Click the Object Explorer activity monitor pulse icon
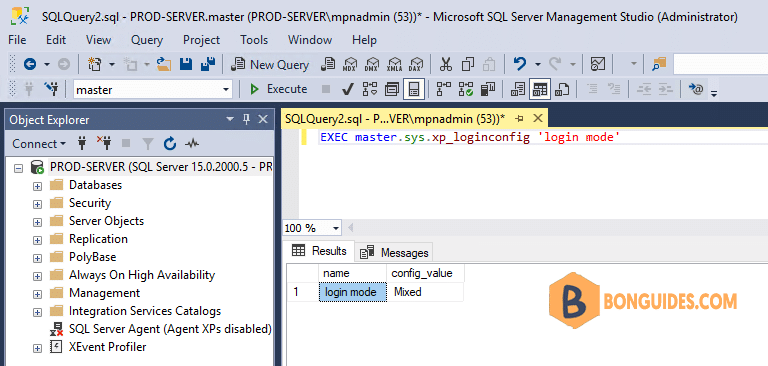 tap(192, 144)
